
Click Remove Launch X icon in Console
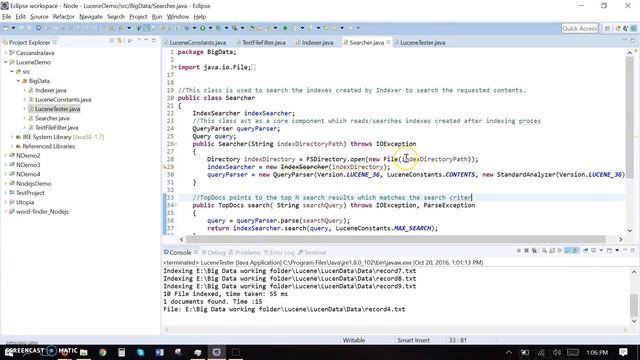pos(526,251)
